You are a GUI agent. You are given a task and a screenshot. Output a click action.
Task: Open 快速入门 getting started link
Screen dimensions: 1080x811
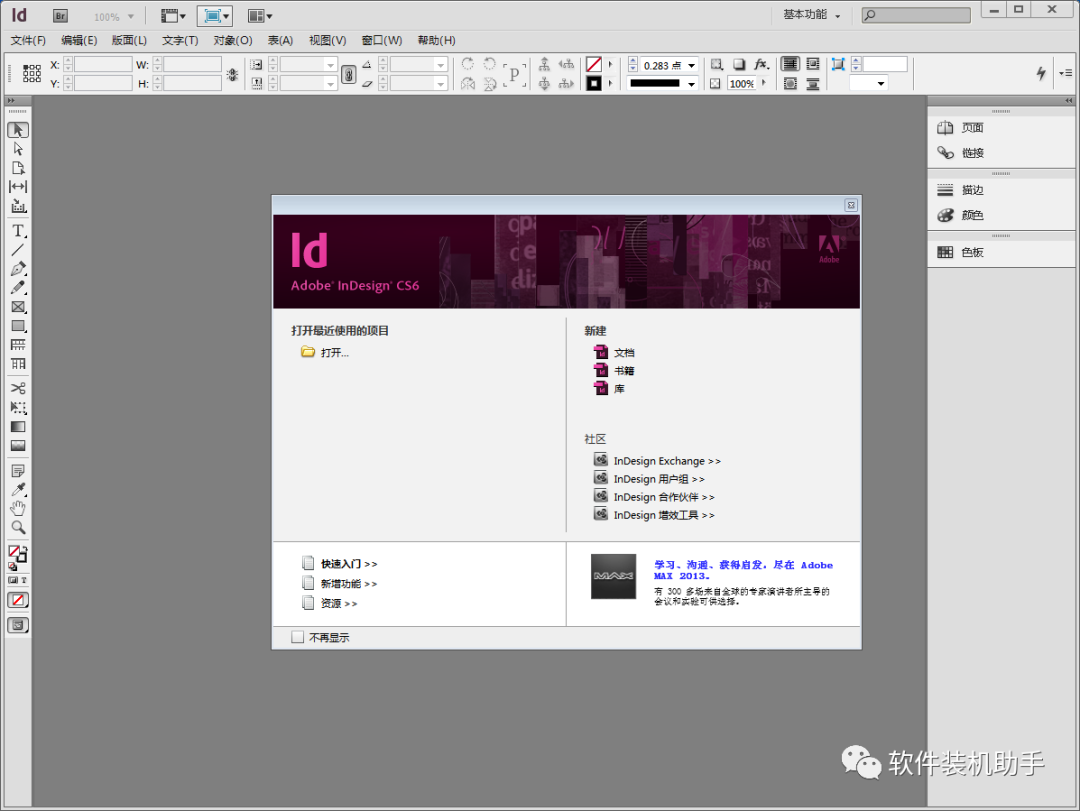pyautogui.click(x=349, y=564)
